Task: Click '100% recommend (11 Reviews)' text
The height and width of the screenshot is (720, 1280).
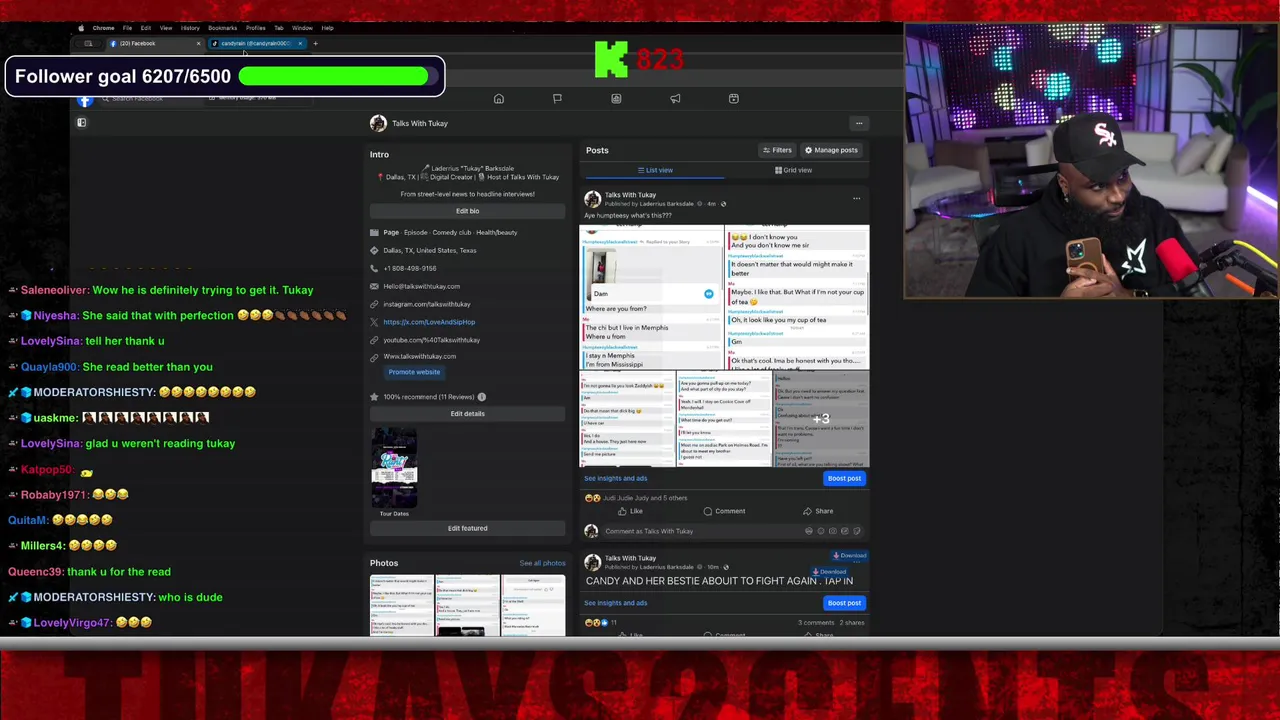Action: (429, 397)
